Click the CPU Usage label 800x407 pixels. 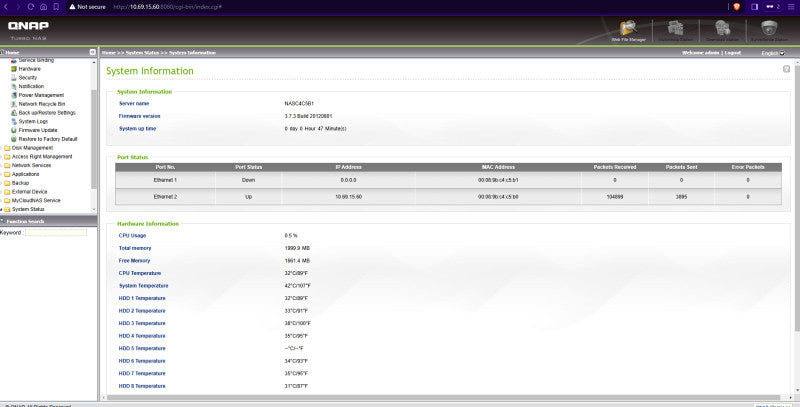click(x=132, y=236)
